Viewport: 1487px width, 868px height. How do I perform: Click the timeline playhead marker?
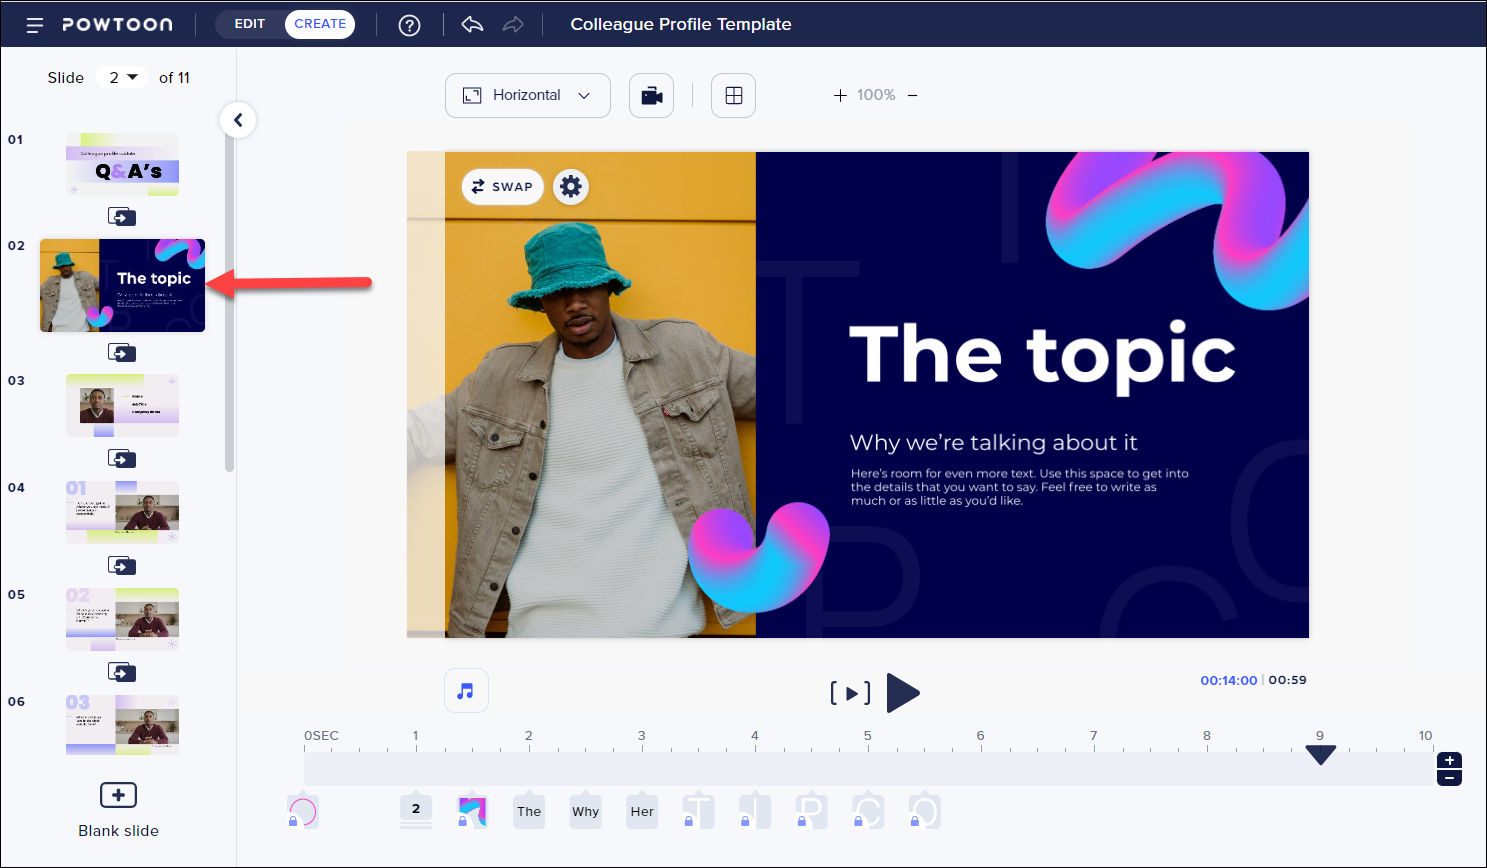(x=1320, y=755)
